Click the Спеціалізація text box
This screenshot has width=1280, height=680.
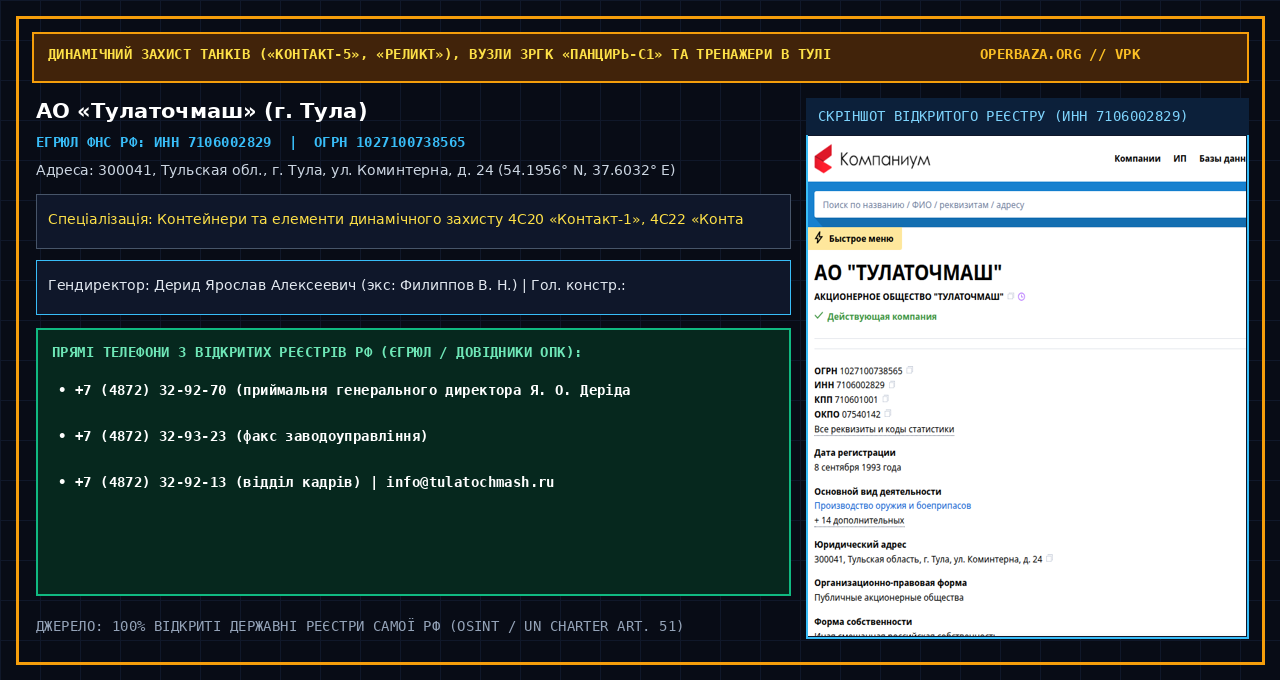coord(413,221)
